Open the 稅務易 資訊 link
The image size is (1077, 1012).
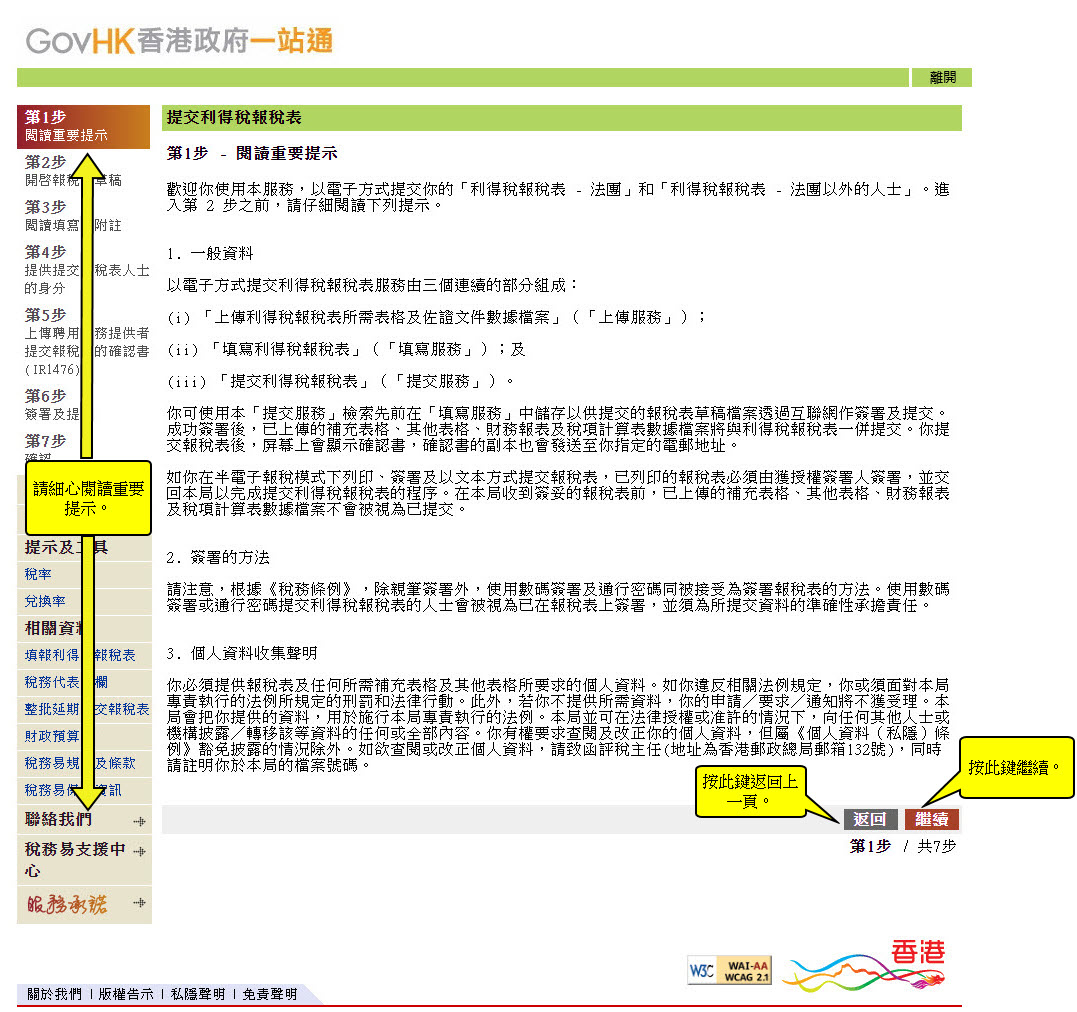(73, 790)
